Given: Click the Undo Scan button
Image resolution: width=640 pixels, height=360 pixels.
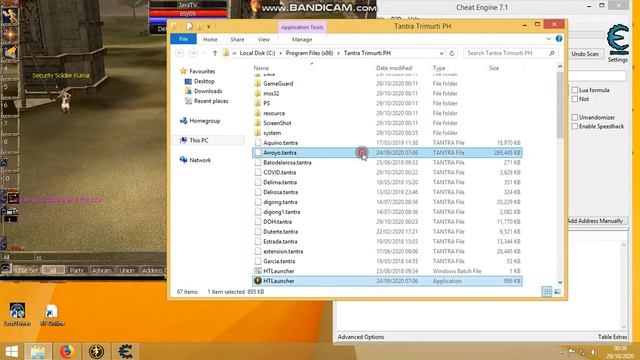Looking at the screenshot, I should (585, 54).
